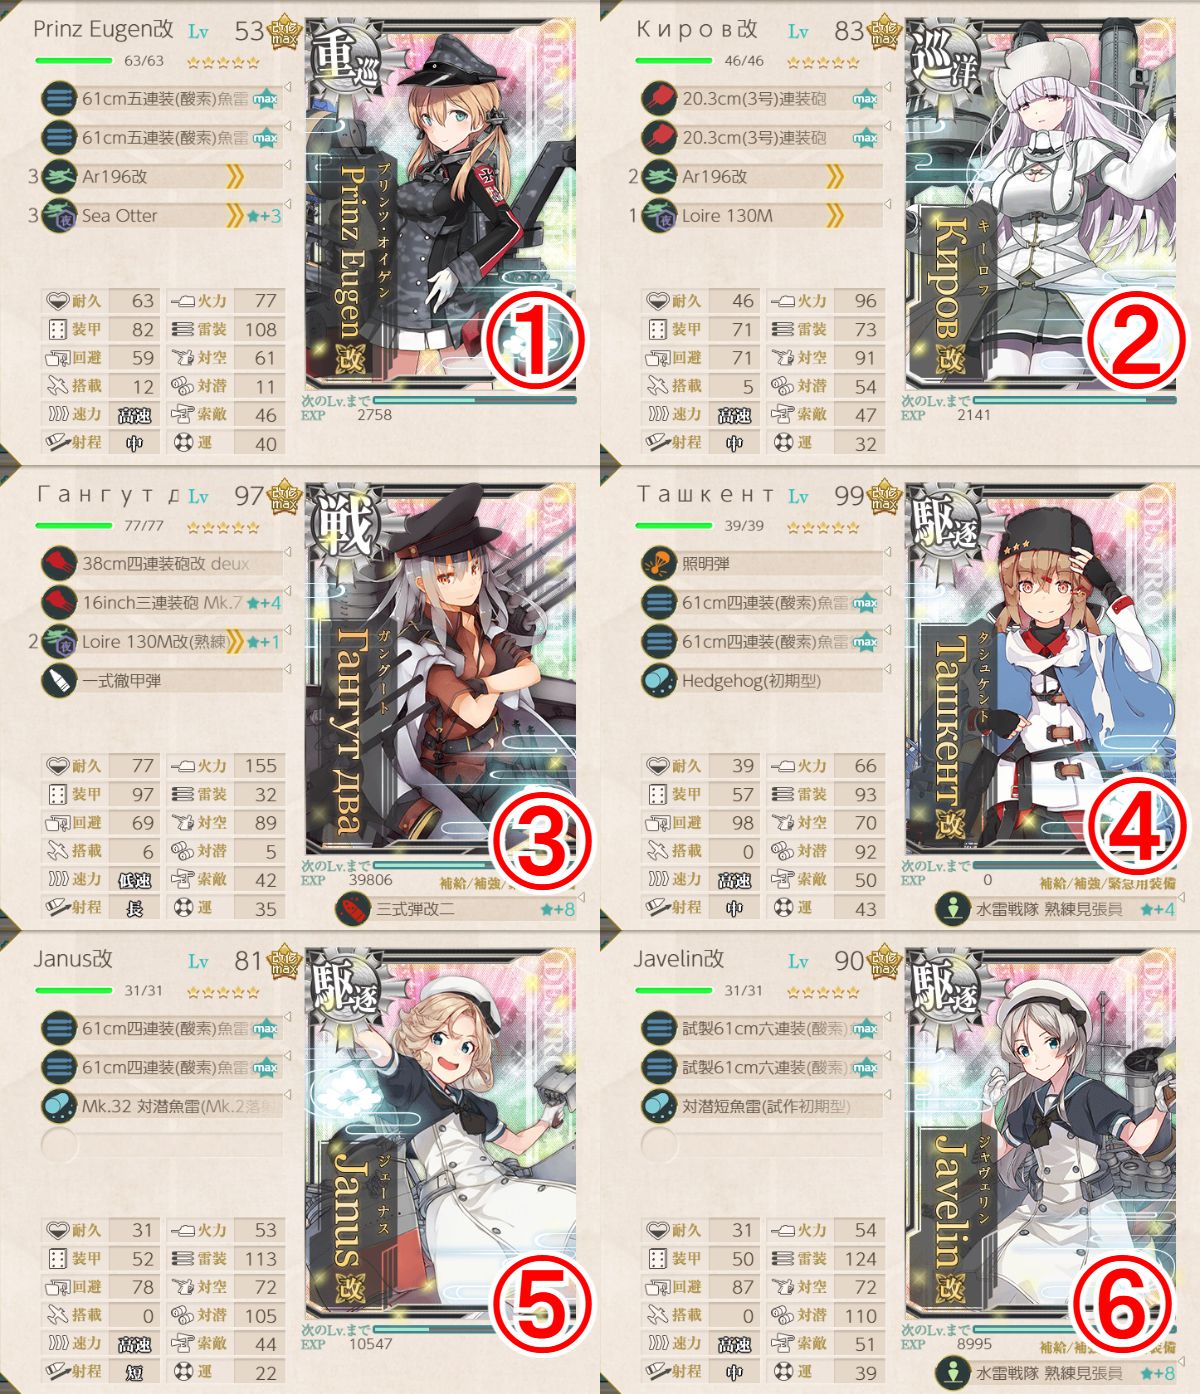
Task: Click the Mk.32 対潜魚雷 sonar icon on Janus
Action: point(60,1107)
